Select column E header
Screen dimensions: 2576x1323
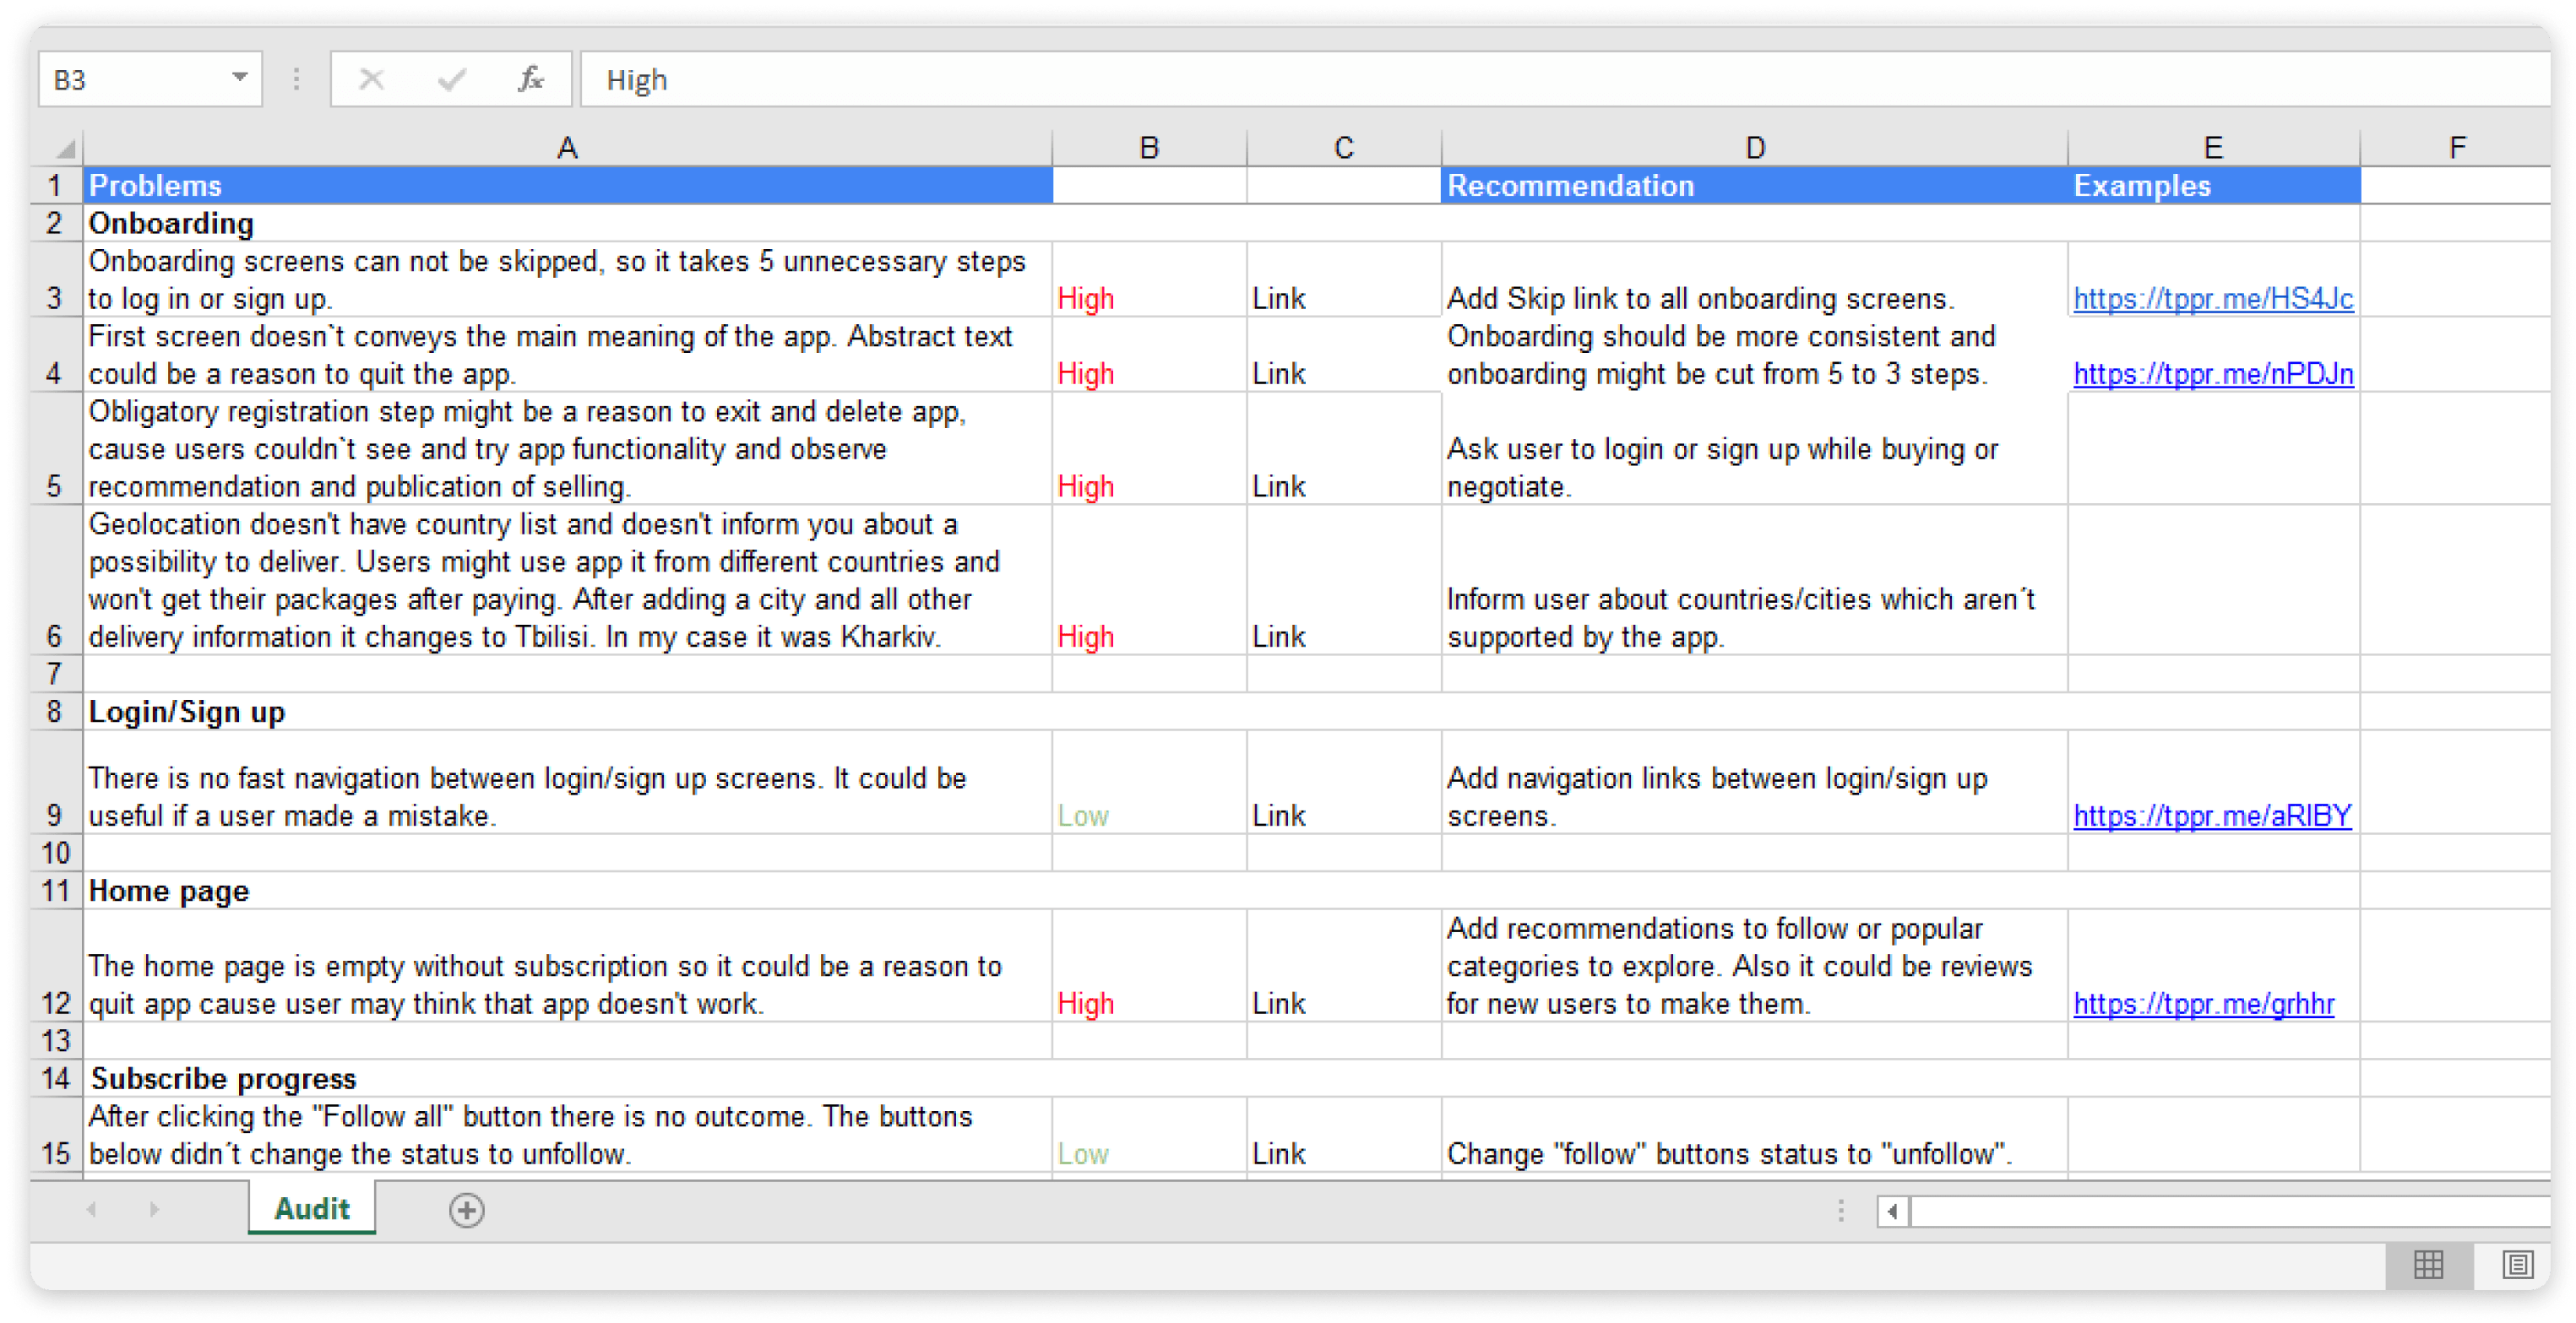[x=2213, y=148]
